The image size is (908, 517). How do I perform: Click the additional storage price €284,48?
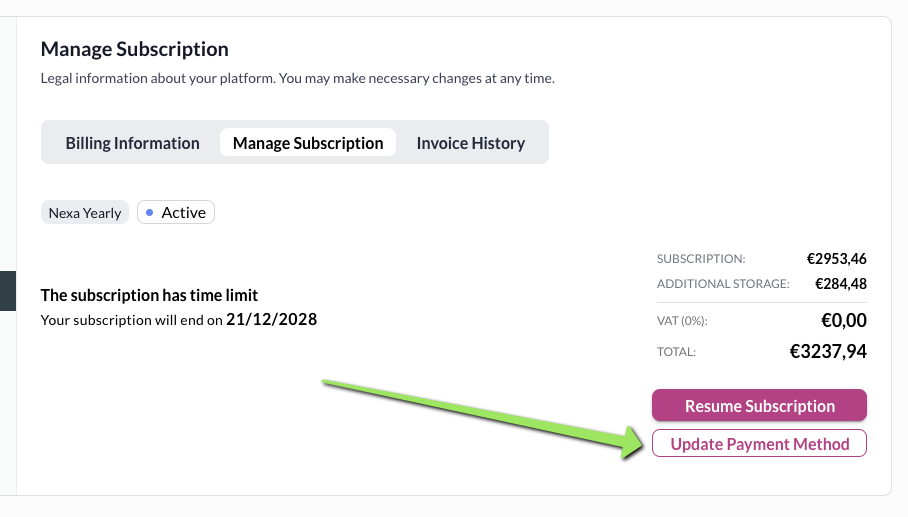[x=840, y=284]
